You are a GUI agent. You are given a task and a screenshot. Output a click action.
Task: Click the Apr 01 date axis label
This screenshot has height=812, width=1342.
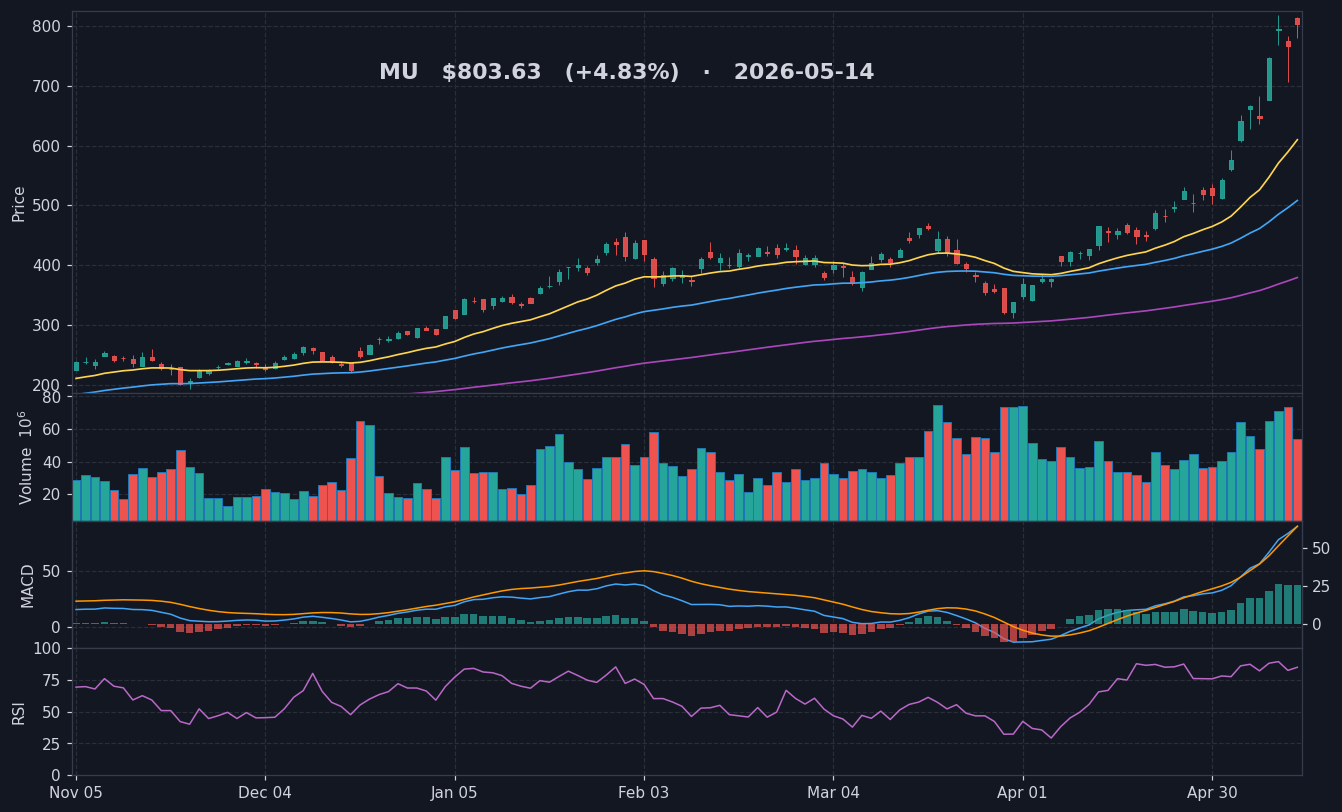[x=1023, y=793]
